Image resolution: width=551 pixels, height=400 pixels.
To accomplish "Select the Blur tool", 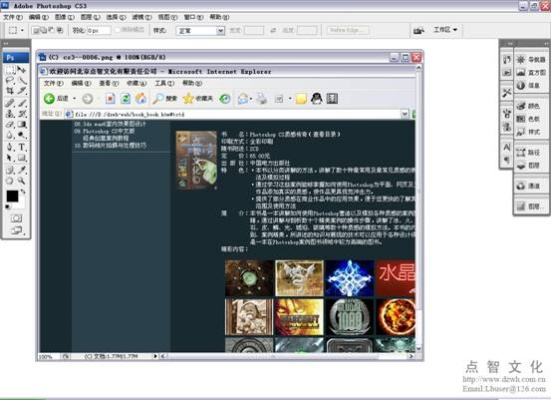I will click(10, 135).
